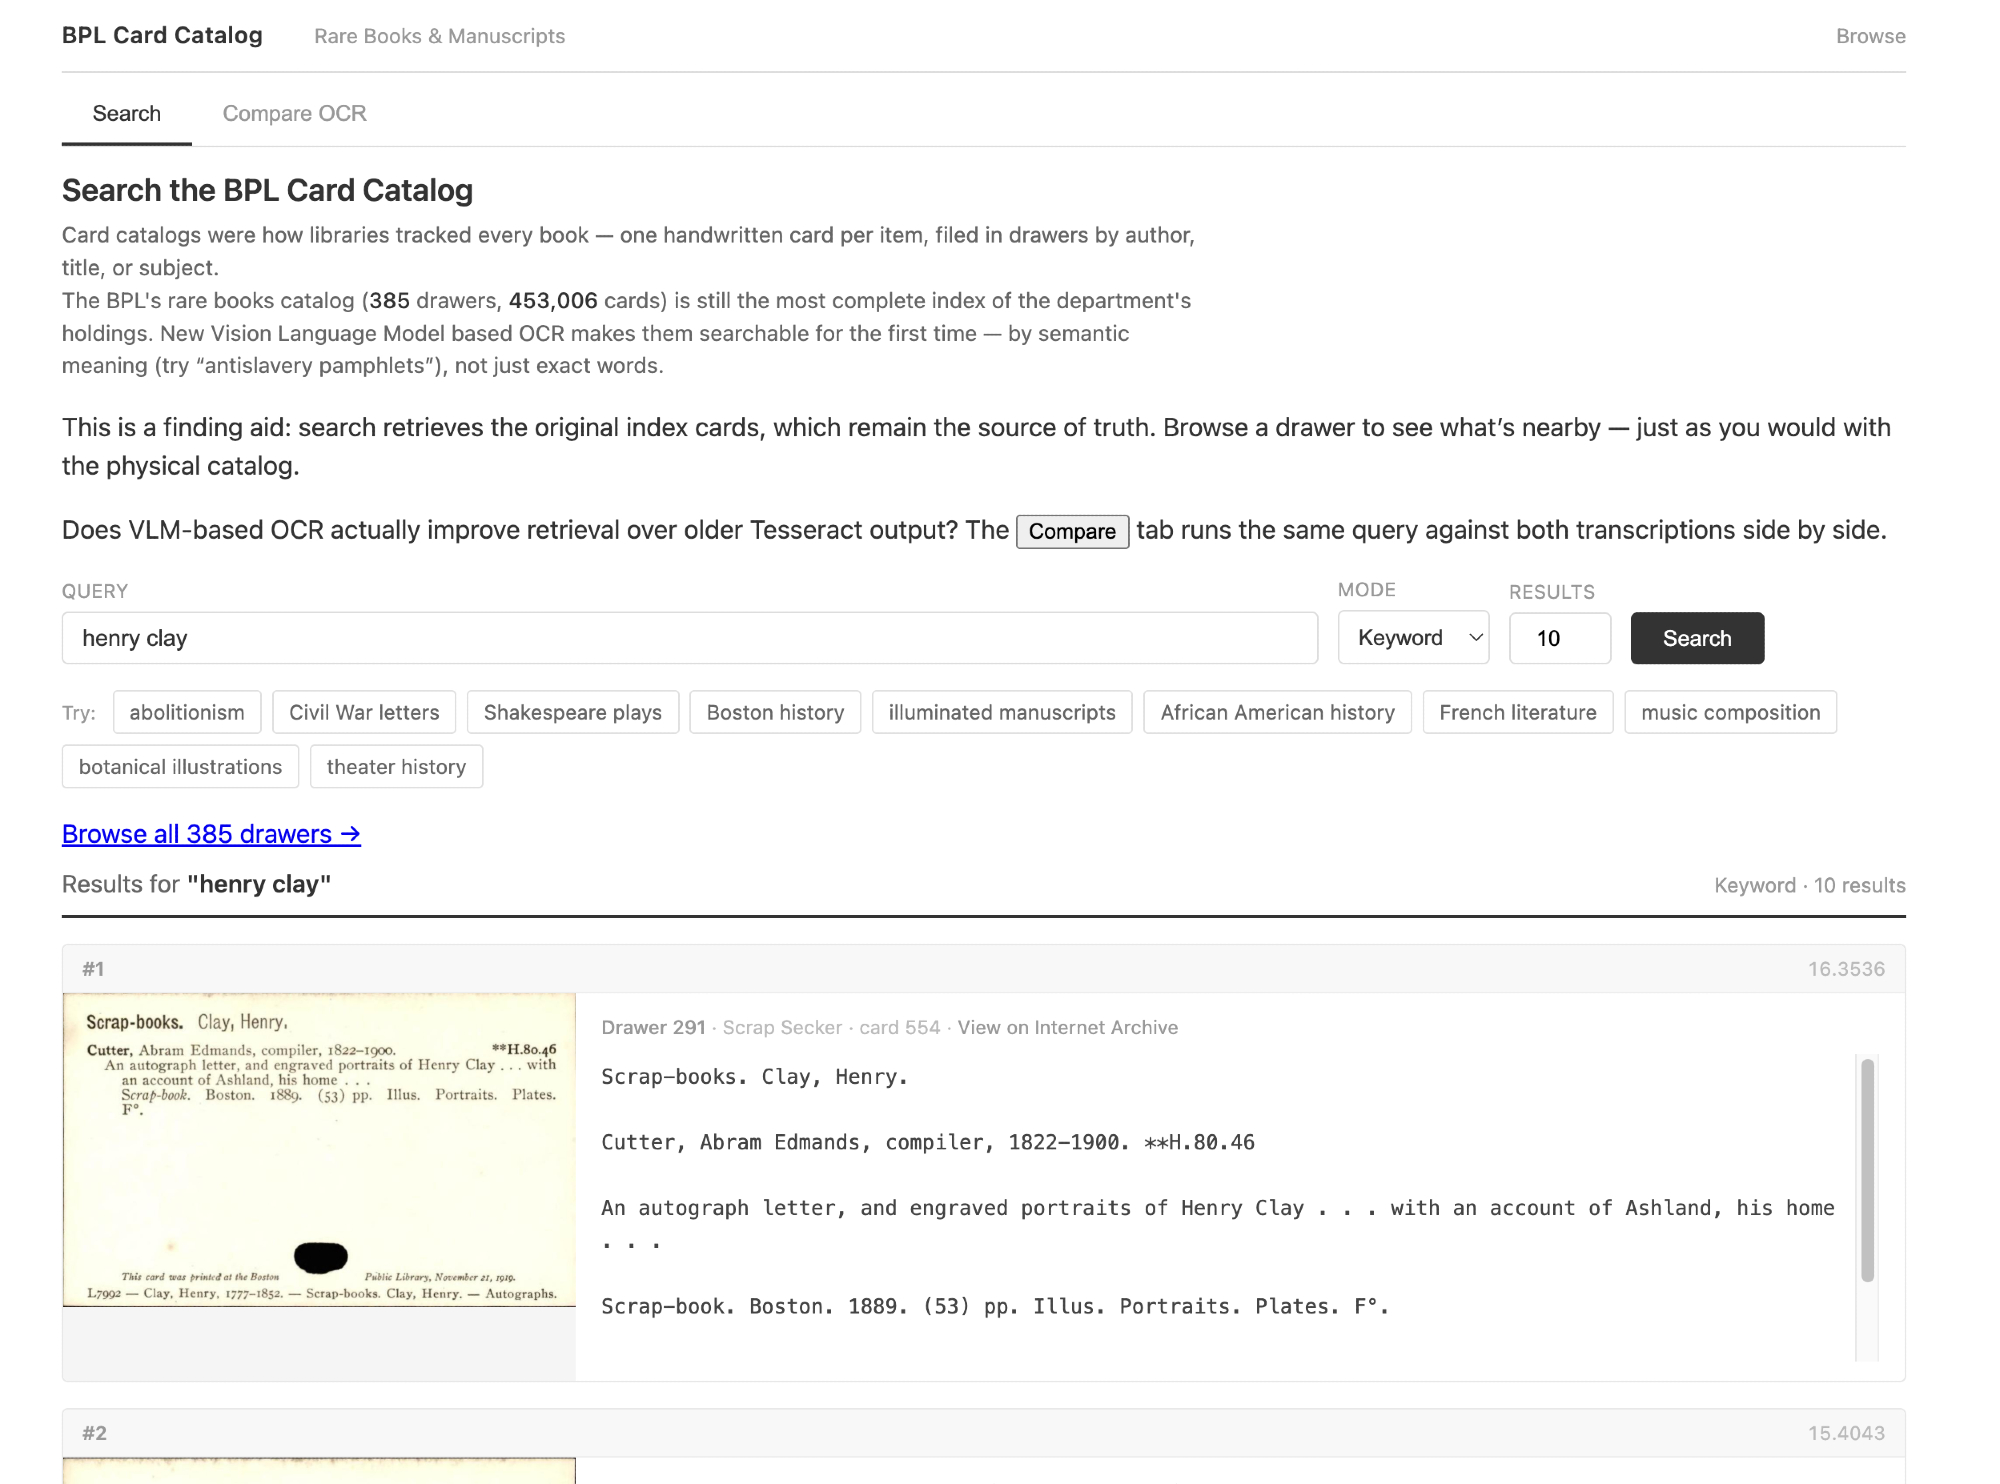Click the Browse link in header

(1870, 36)
